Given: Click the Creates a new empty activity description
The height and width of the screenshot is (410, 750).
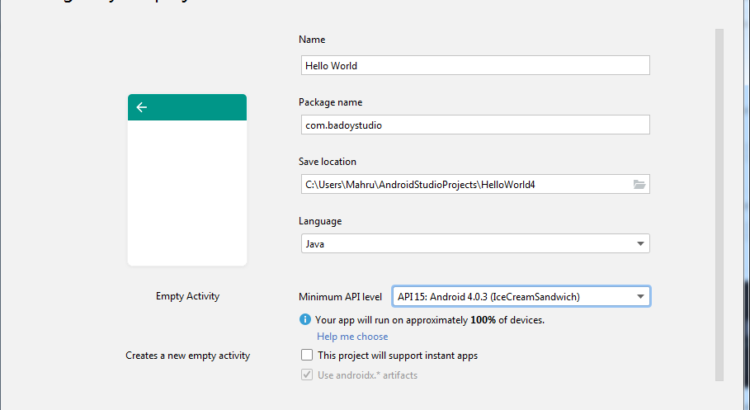Looking at the screenshot, I should [x=187, y=355].
